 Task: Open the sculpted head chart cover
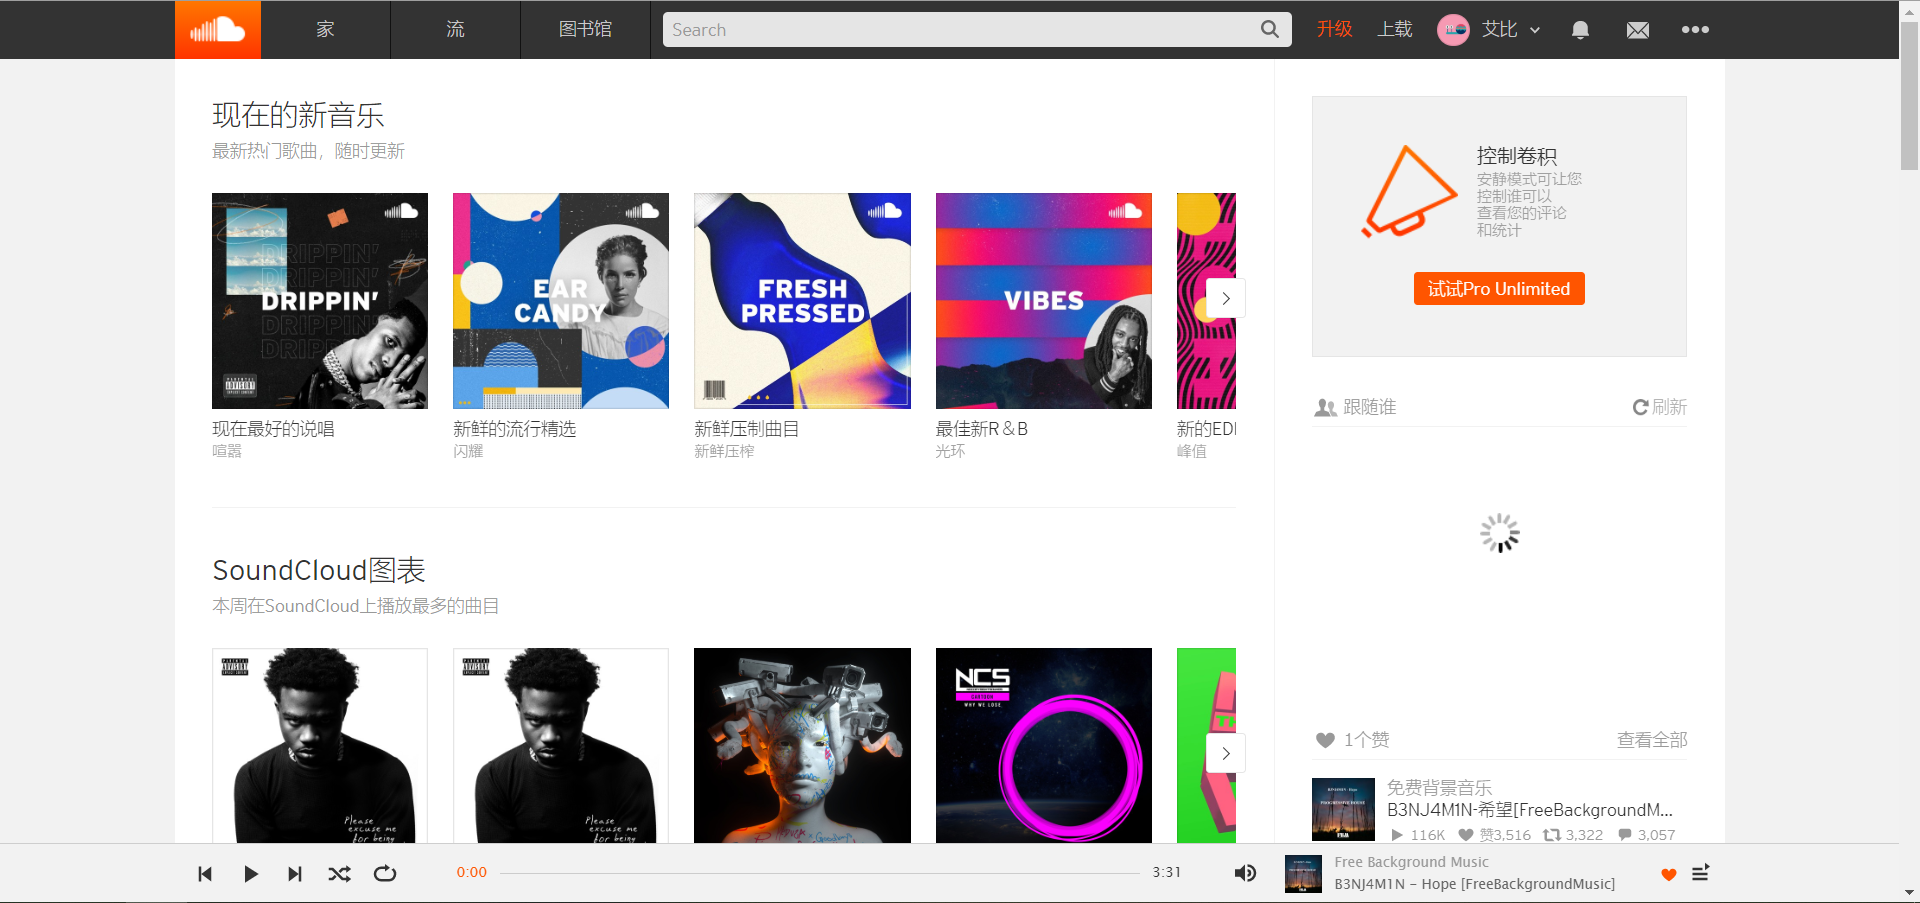802,745
